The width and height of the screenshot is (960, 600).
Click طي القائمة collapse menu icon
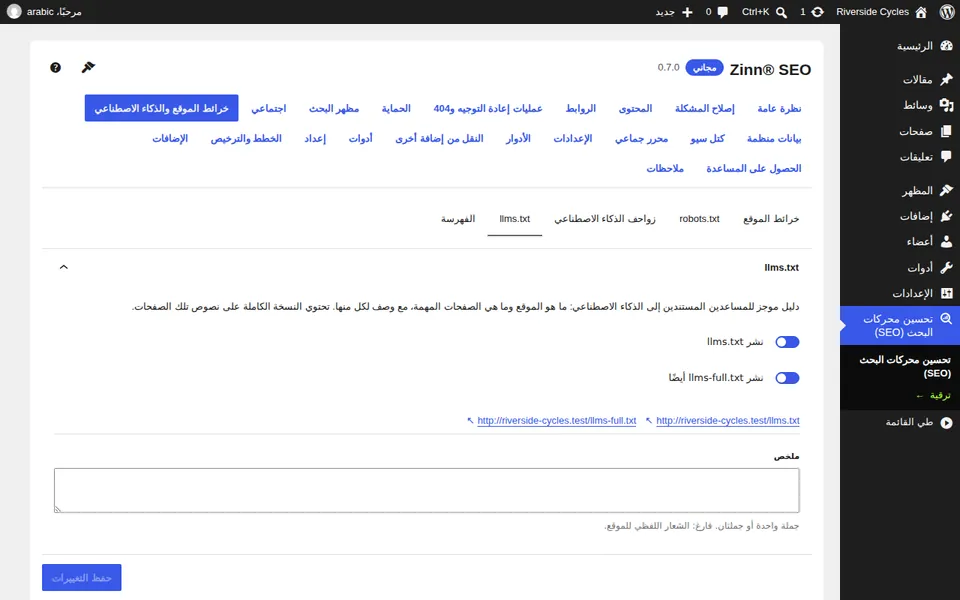pyautogui.click(x=947, y=422)
